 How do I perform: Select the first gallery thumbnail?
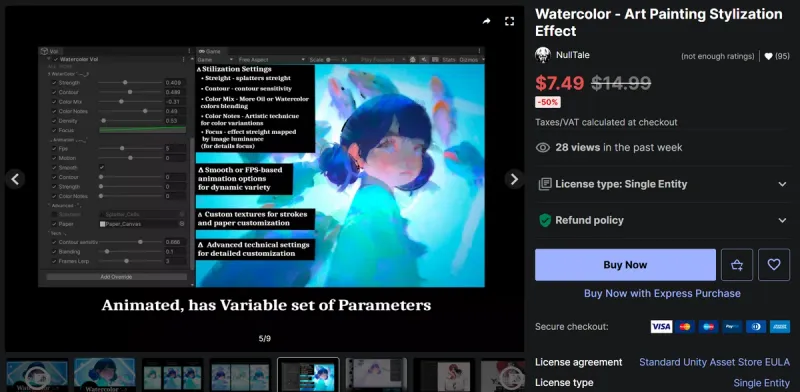(x=37, y=375)
